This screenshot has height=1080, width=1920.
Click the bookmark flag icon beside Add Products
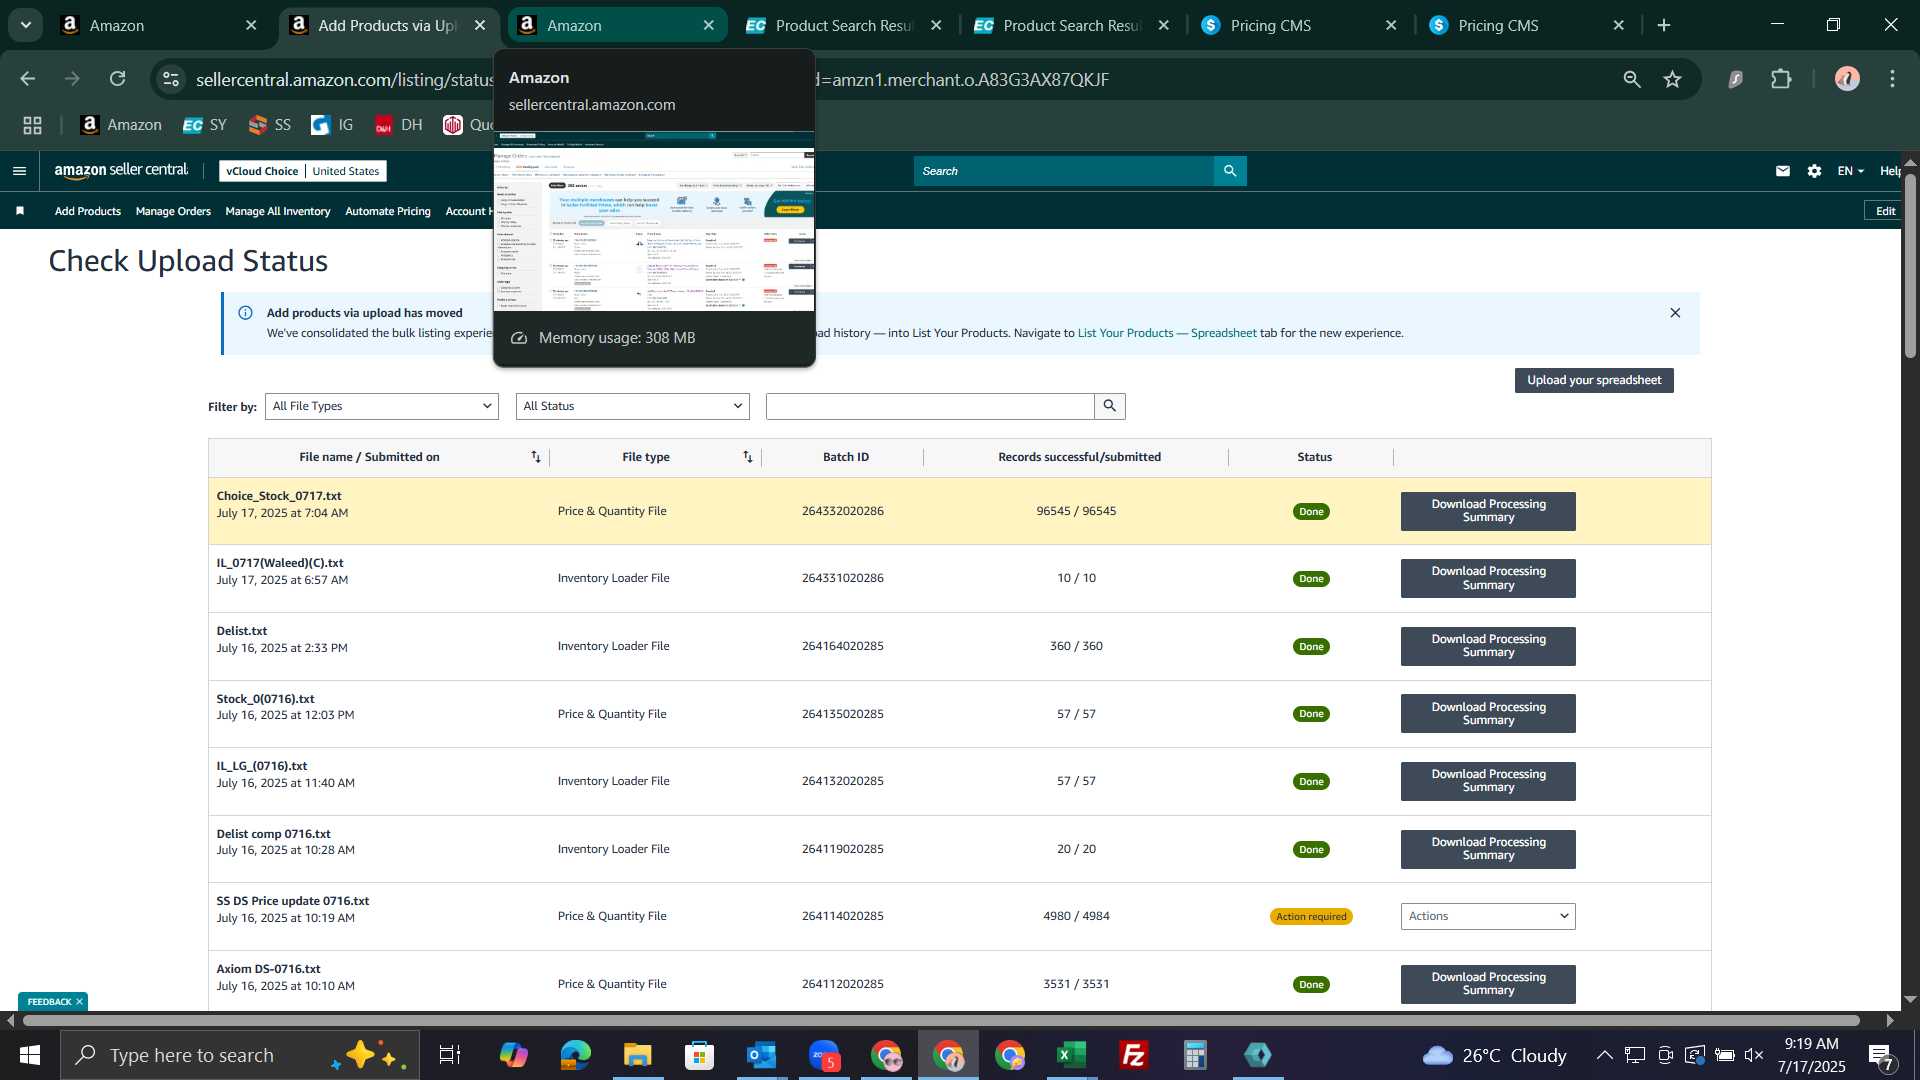20,211
